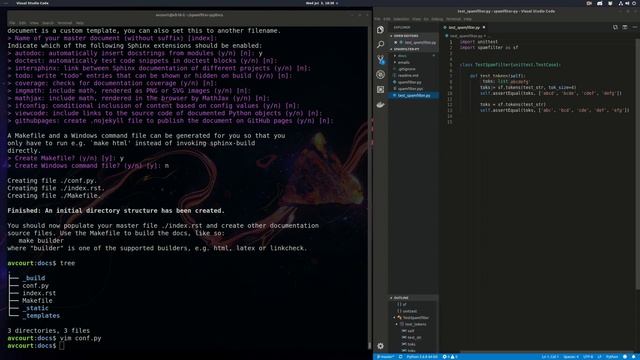
Task: Select test_spamfilter.py in Explorer file tree
Action: click(x=413, y=96)
